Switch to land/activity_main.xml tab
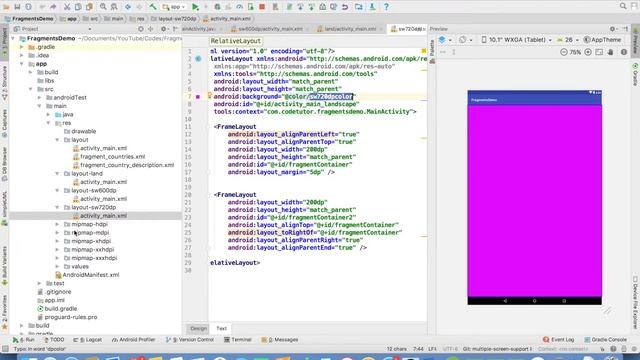640x360 pixels. tap(350, 29)
